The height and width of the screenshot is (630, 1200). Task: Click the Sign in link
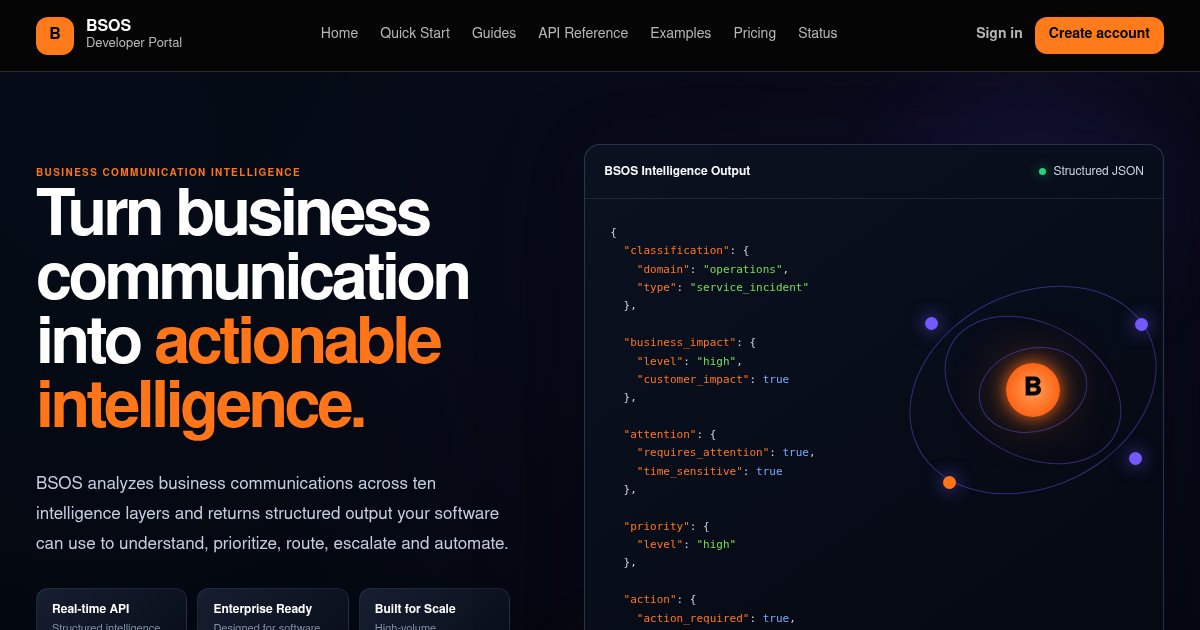click(x=999, y=33)
